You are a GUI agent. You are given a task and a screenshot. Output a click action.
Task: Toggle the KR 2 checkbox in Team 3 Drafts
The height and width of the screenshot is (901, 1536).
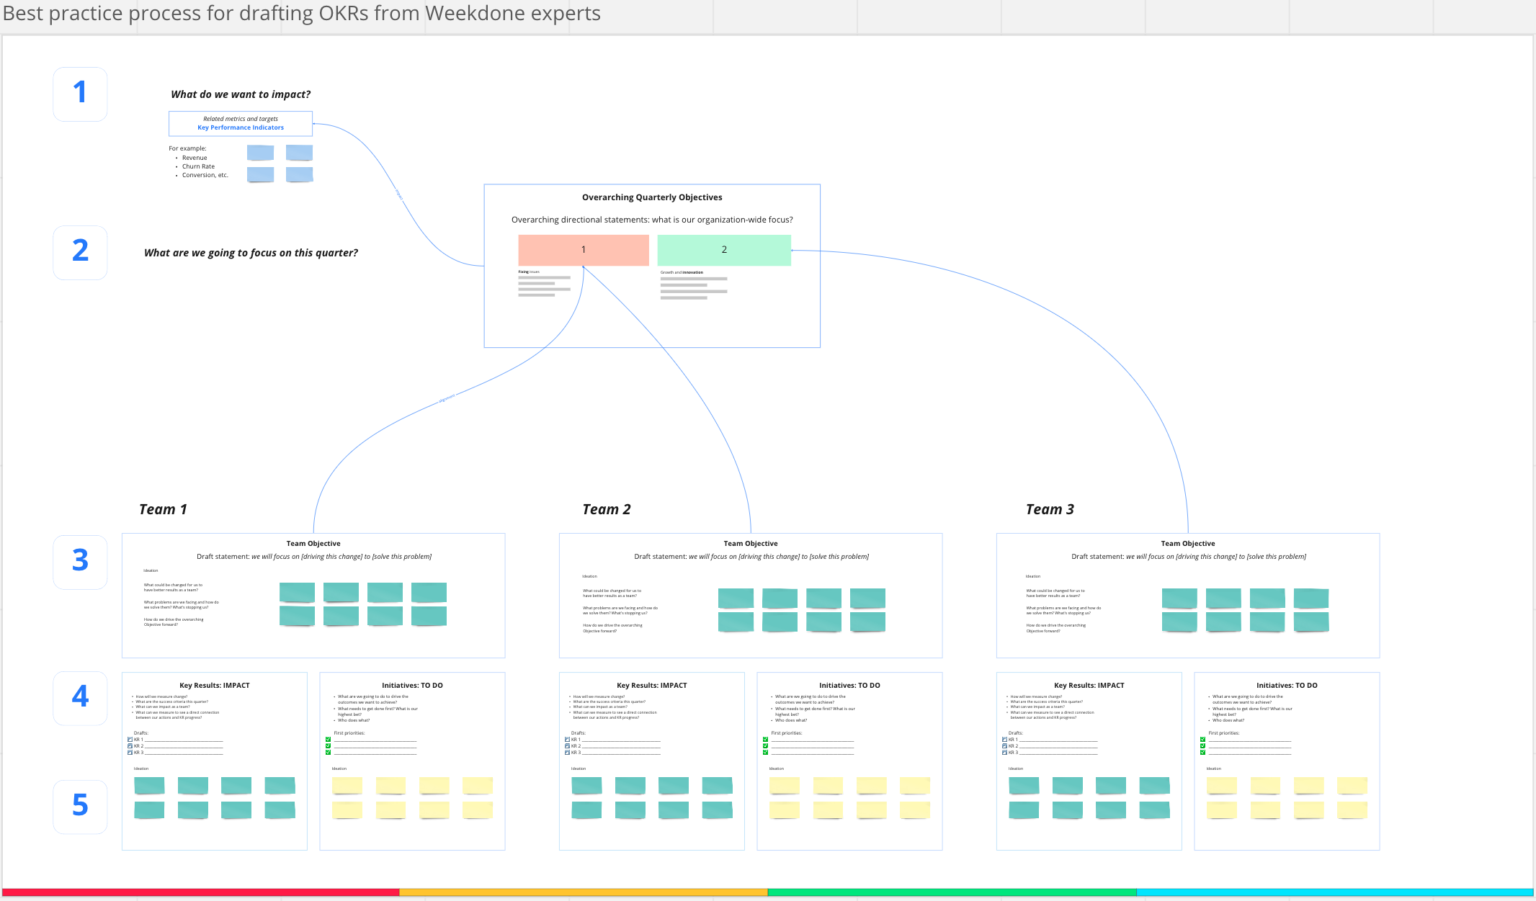click(1004, 744)
